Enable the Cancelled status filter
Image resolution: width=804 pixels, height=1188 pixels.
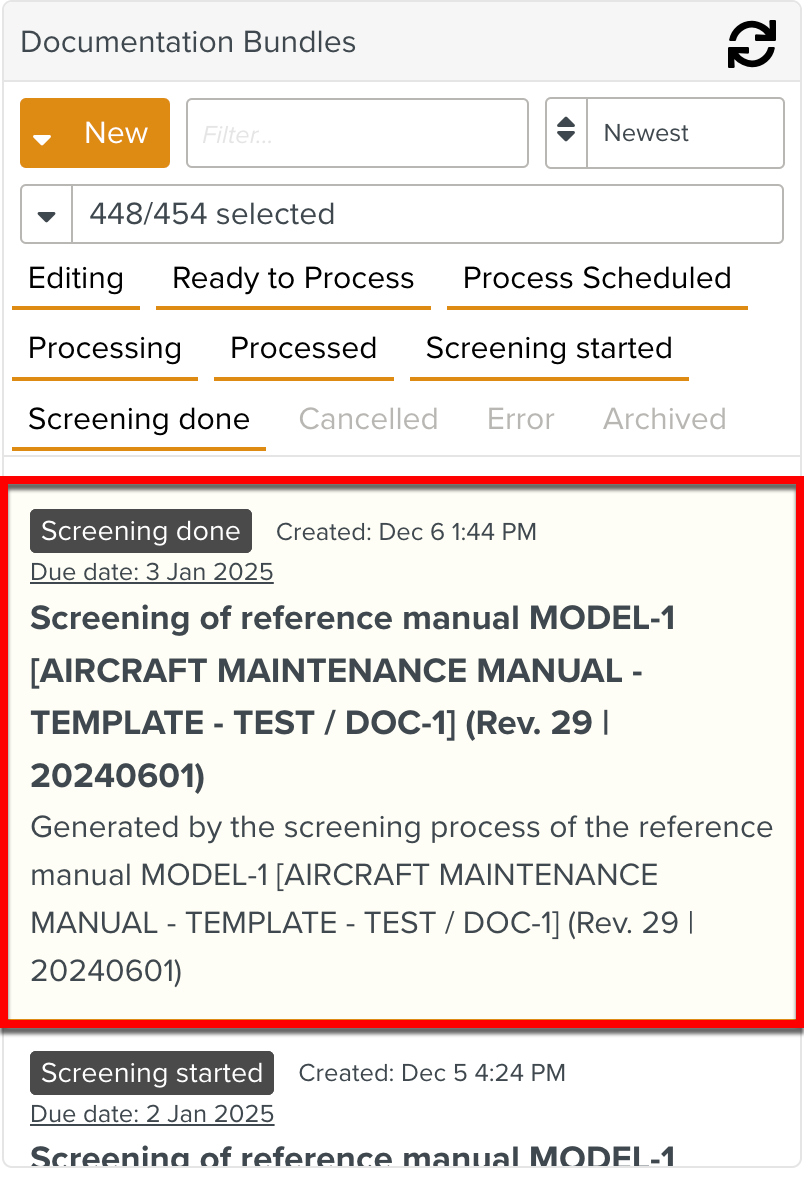point(368,419)
